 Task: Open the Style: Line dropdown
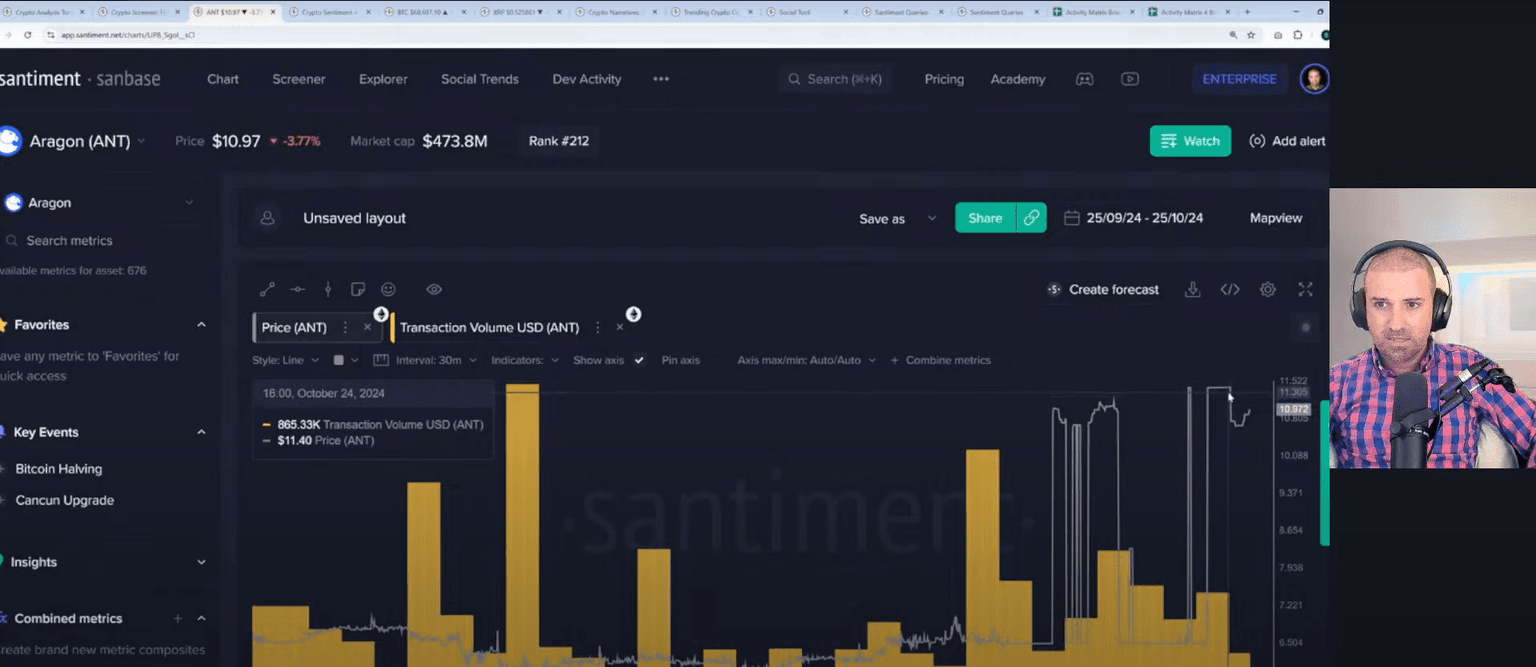click(x=285, y=360)
